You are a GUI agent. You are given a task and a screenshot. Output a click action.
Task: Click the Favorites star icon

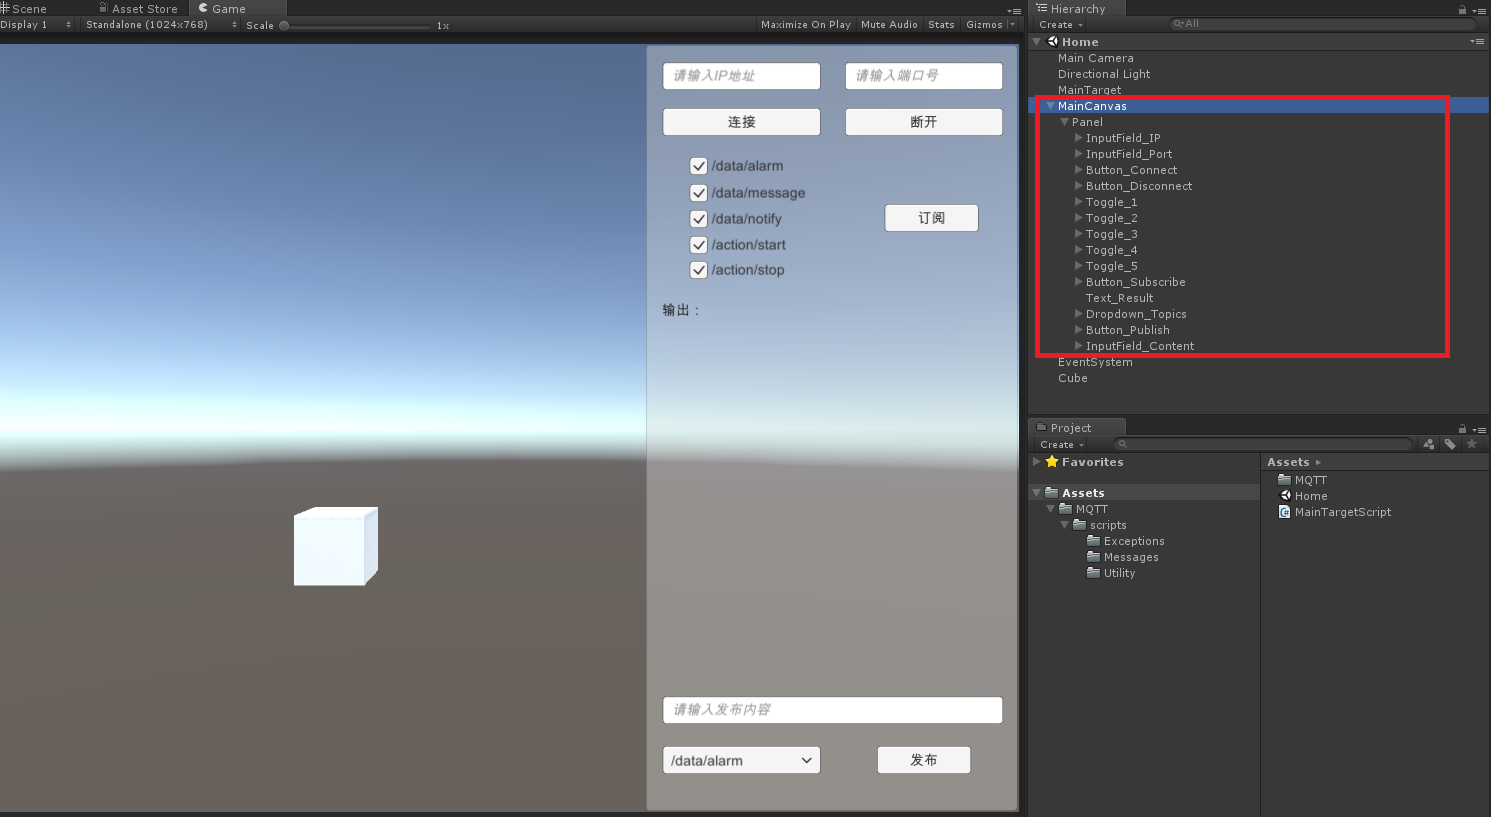tap(1051, 462)
